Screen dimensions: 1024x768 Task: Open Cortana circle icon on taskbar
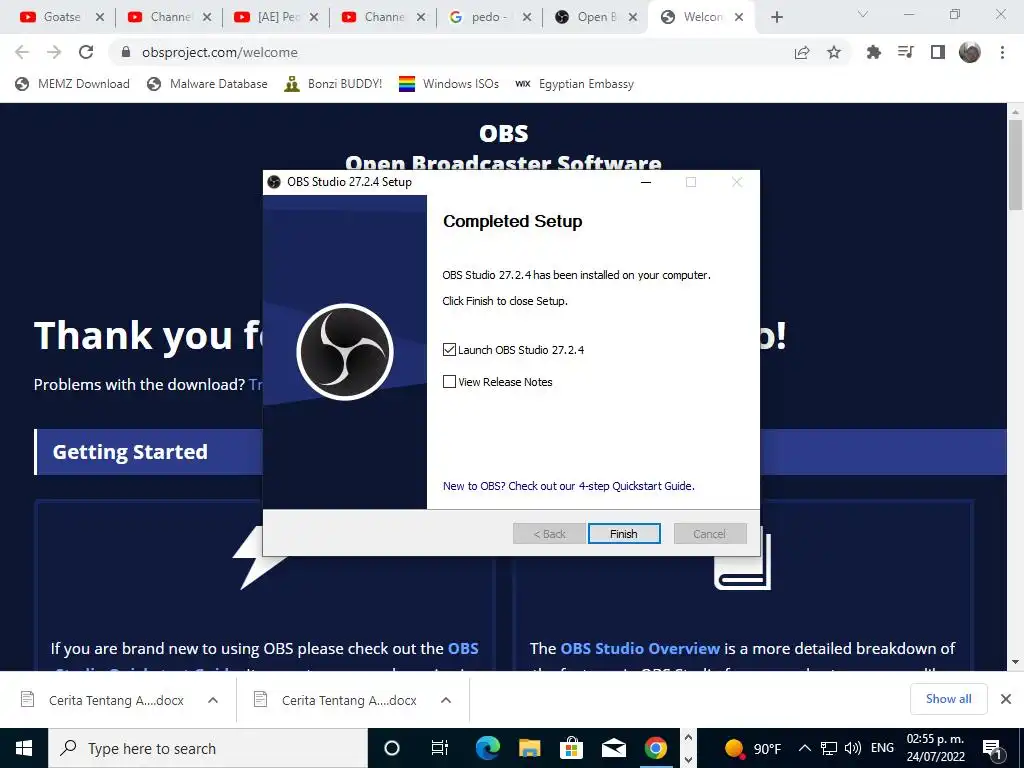point(392,748)
